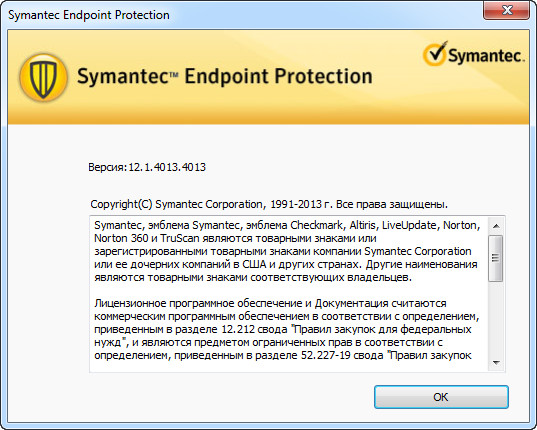Image resolution: width=537 pixels, height=430 pixels.
Task: Click the scrollbar track below the thumb
Action: [x=496, y=318]
